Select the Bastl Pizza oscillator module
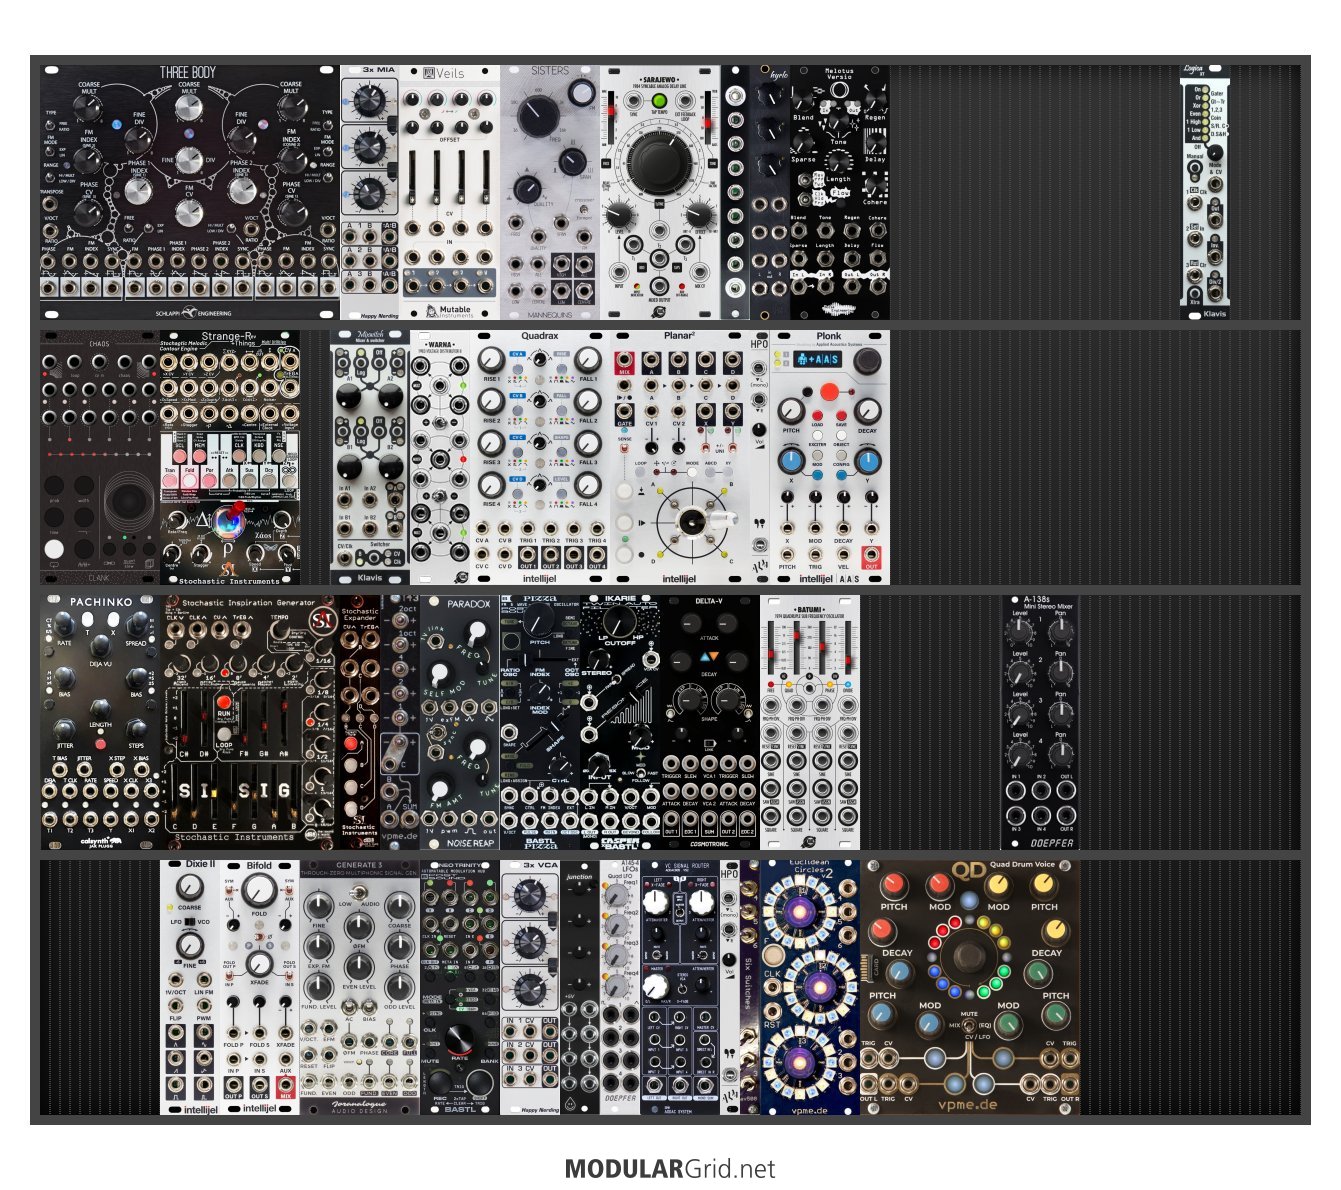The height and width of the screenshot is (1190, 1341). pyautogui.click(x=540, y=723)
